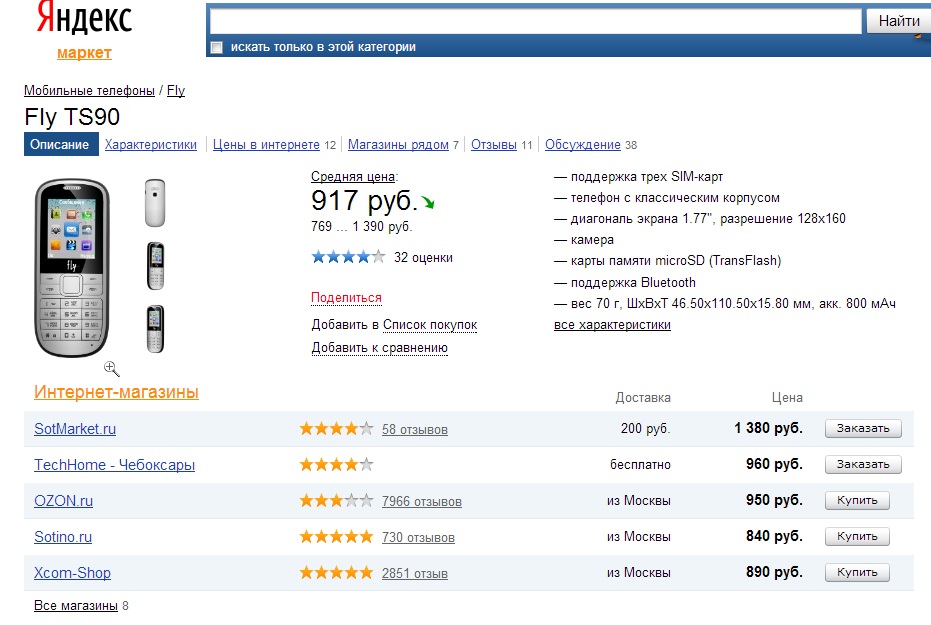The image size is (931, 625).
Task: Open OZON.ru store link
Action: click(x=64, y=501)
